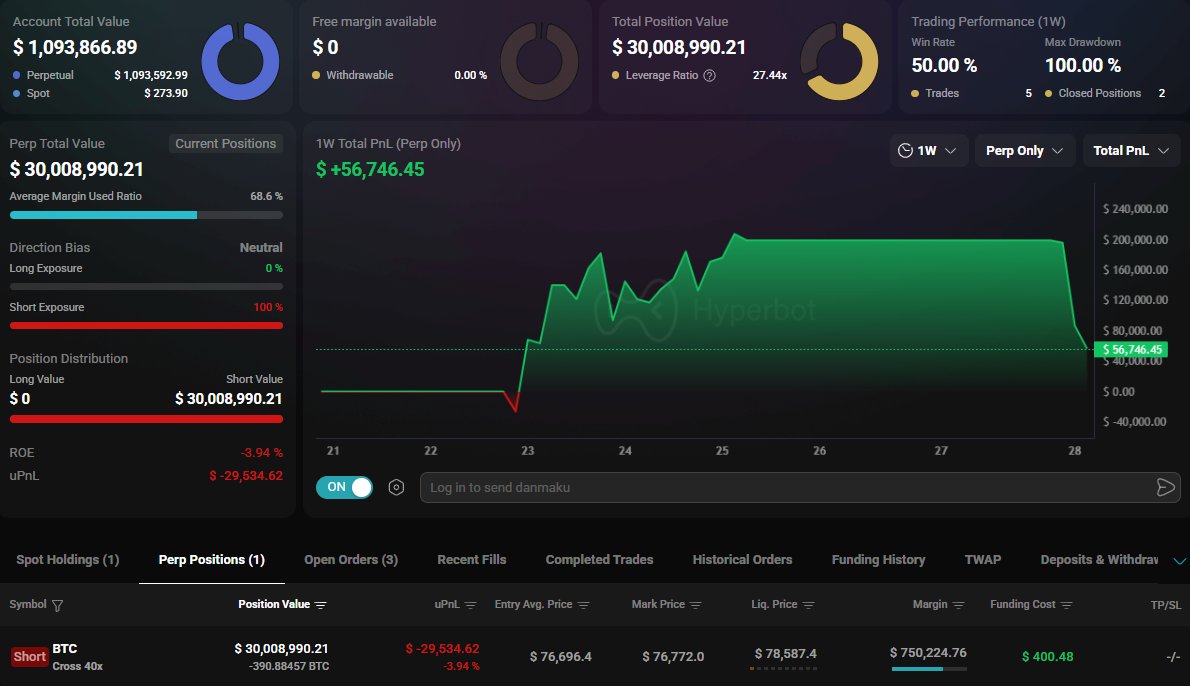Open danmaku settings hexagon icon
The height and width of the screenshot is (686, 1190).
(396, 487)
